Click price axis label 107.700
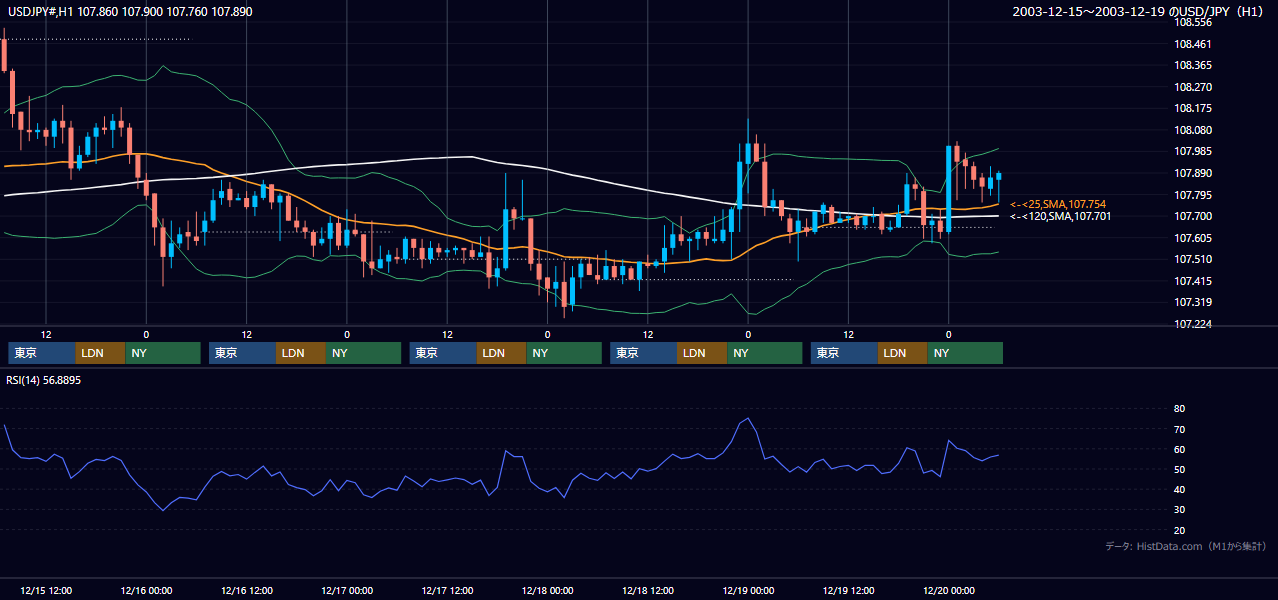Image resolution: width=1278 pixels, height=600 pixels. (x=1193, y=216)
